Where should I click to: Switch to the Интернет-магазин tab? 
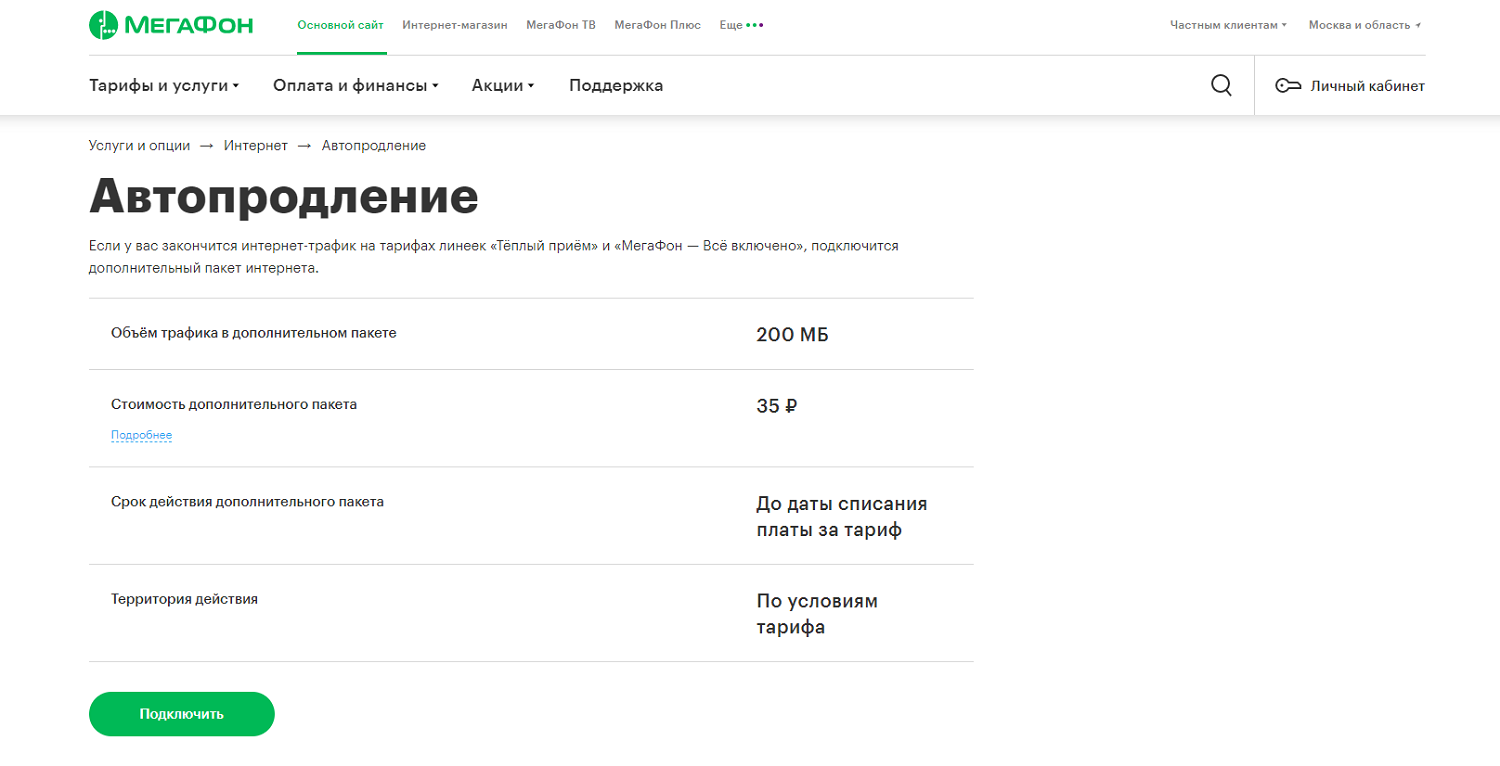[455, 25]
